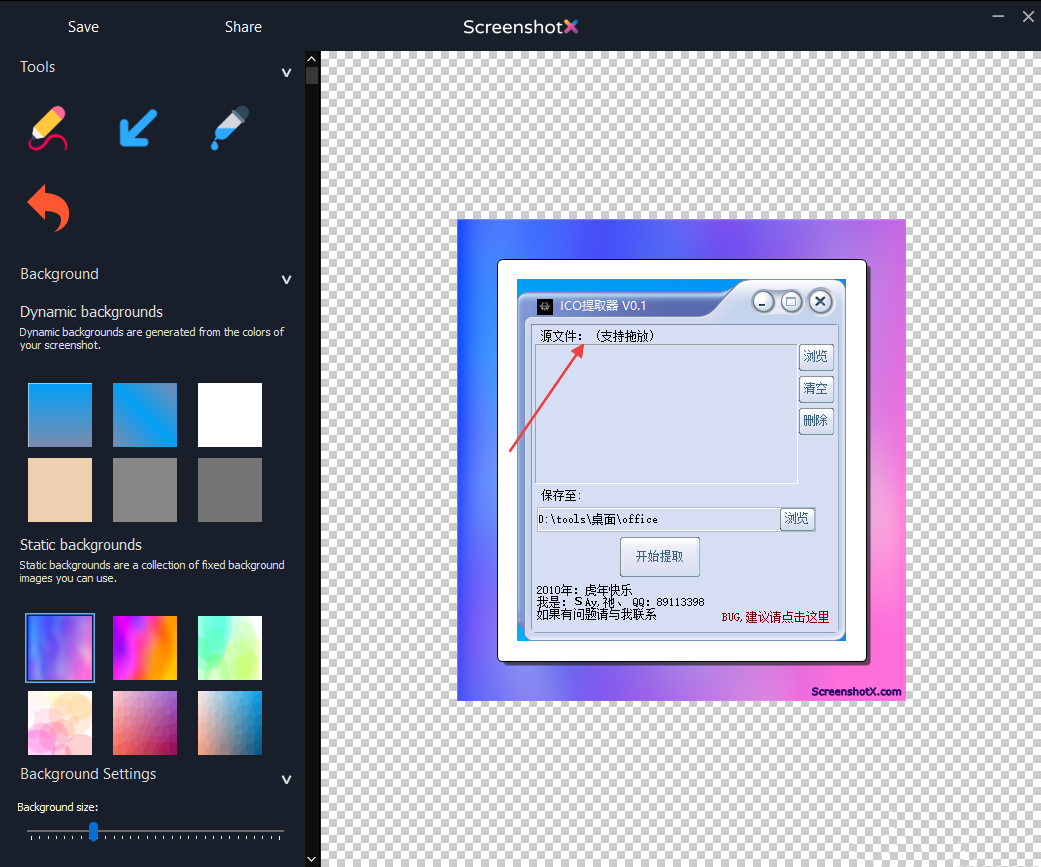
Task: Select the pencil drawing tool
Action: [49, 128]
